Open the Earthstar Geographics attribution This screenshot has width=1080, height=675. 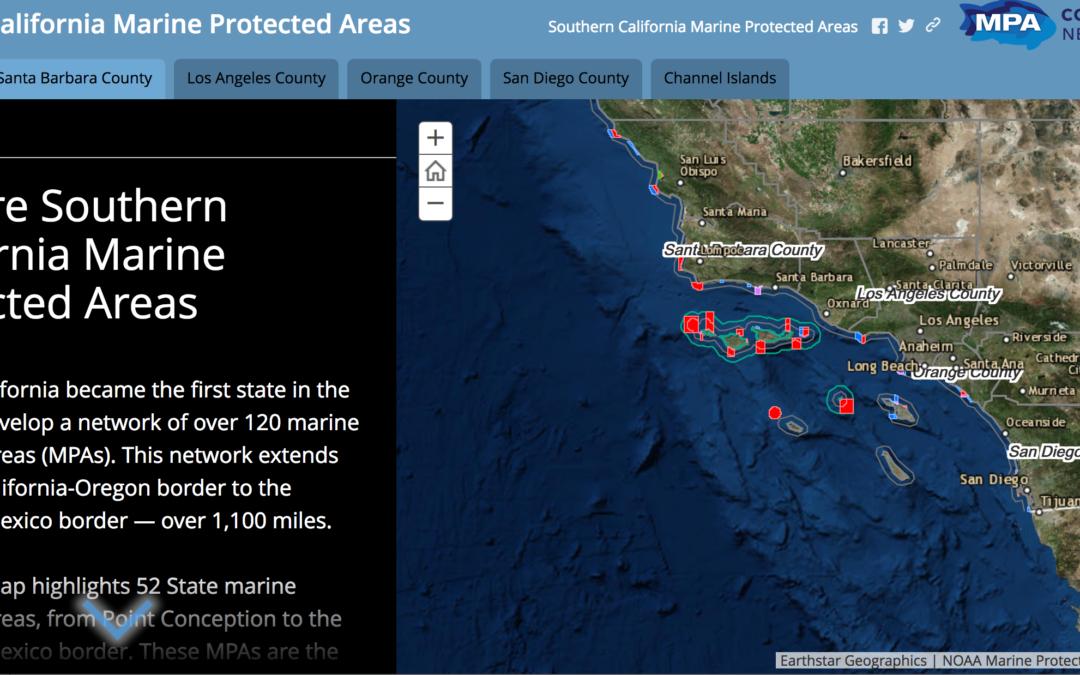point(853,660)
